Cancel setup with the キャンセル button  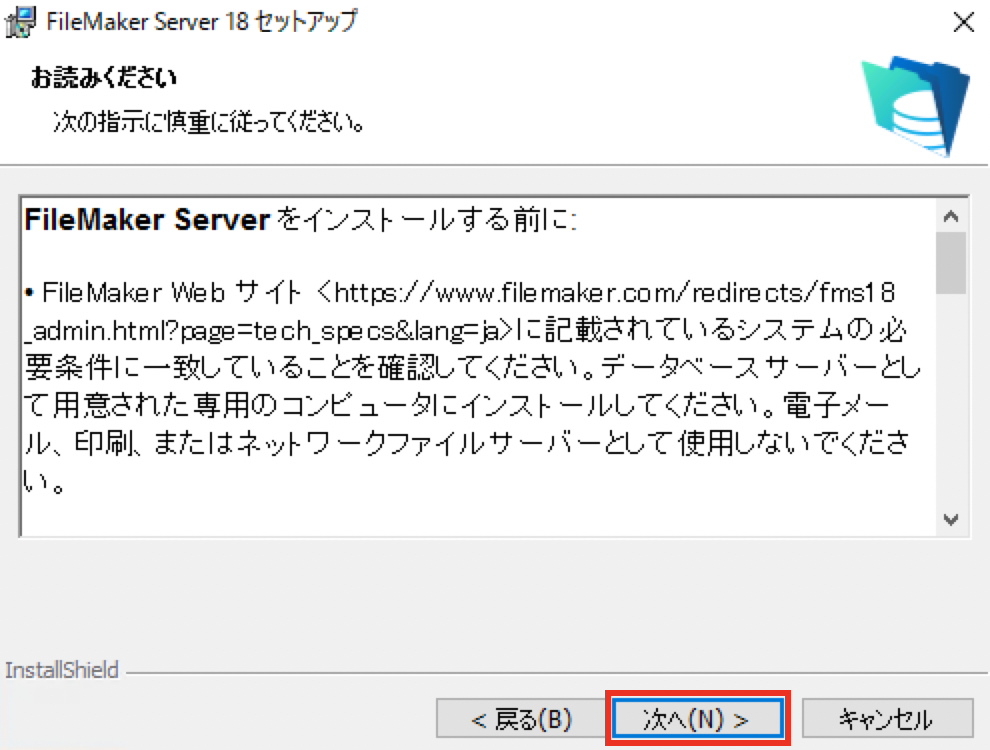pyautogui.click(x=887, y=719)
